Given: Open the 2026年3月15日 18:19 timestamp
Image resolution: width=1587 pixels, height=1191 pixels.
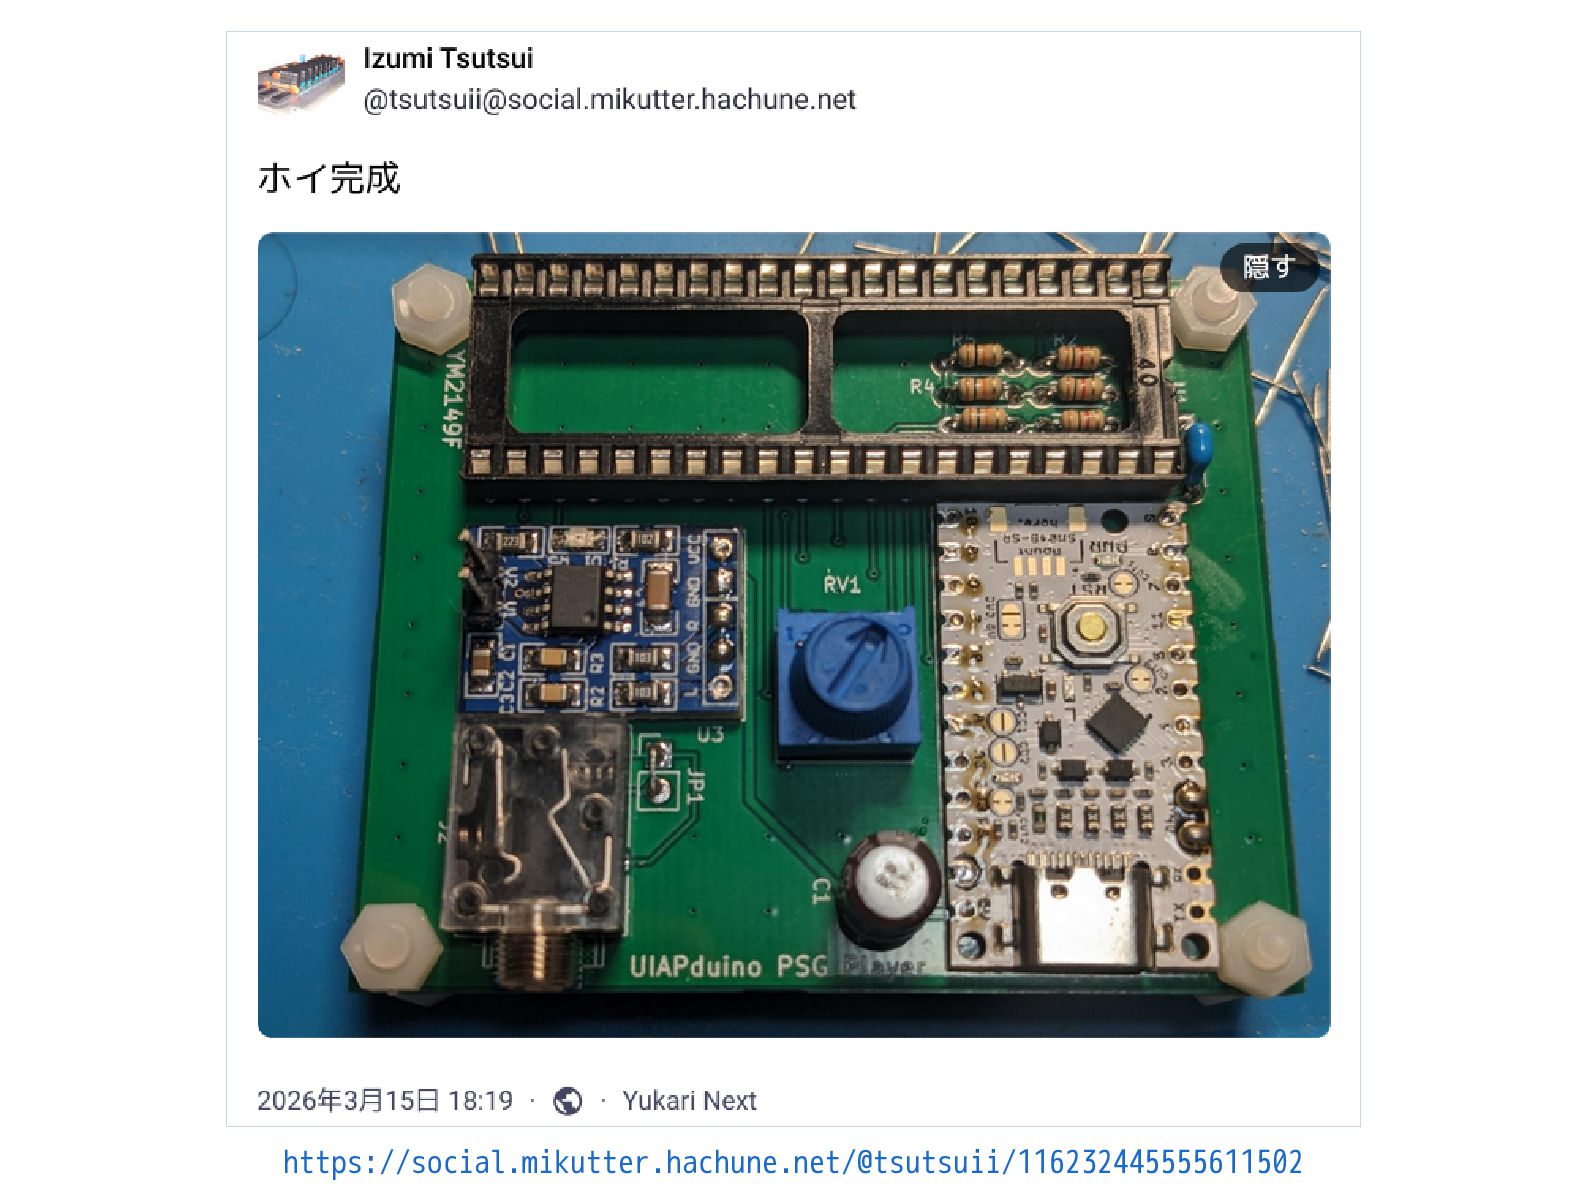Looking at the screenshot, I should (x=385, y=1101).
